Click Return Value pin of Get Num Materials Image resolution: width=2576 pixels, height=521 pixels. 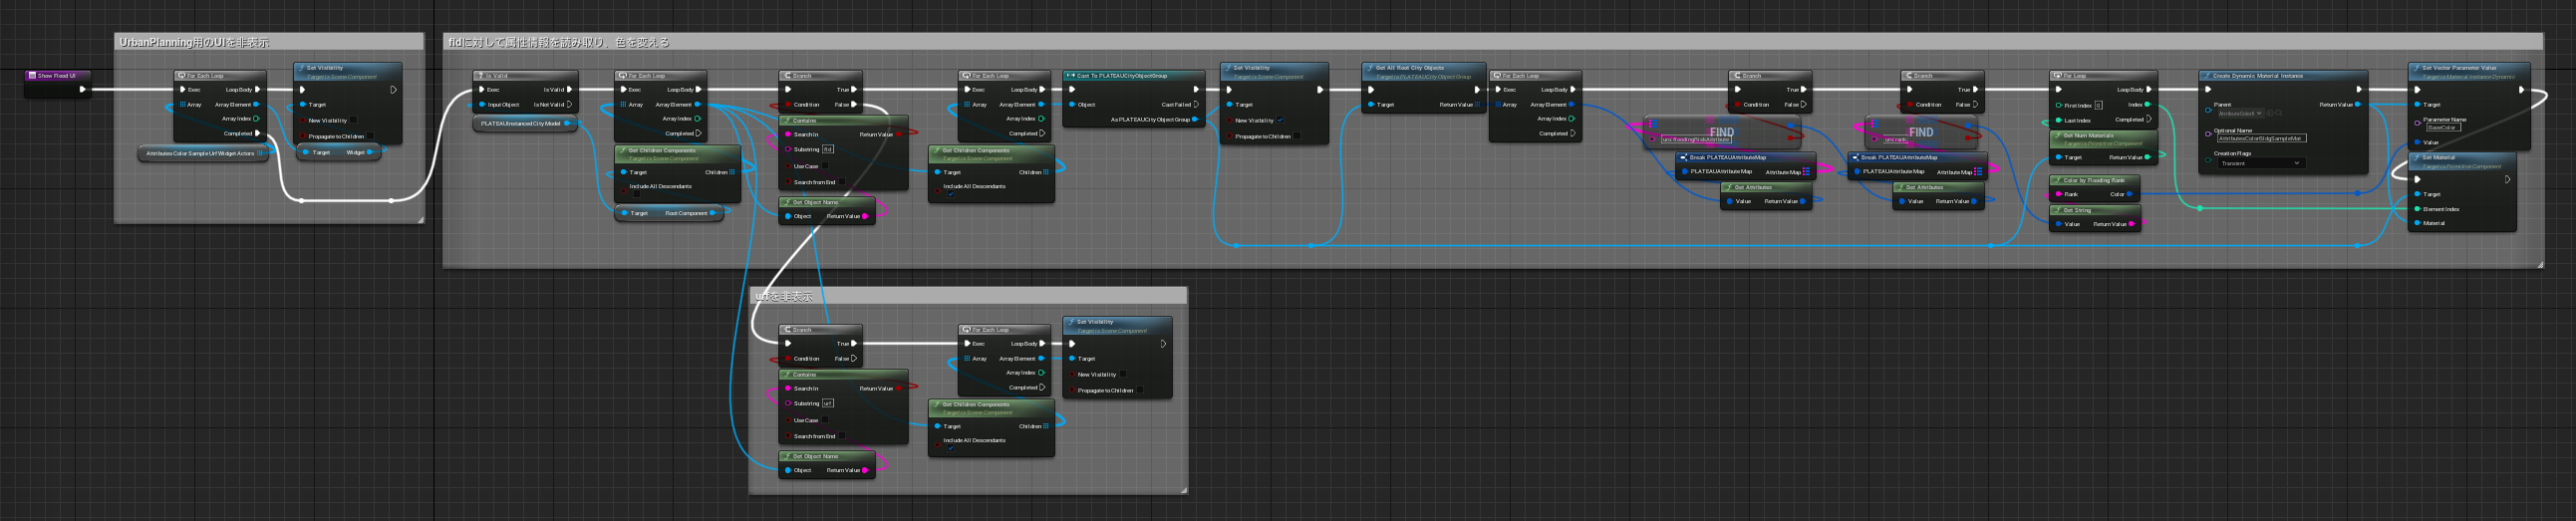2148,157
